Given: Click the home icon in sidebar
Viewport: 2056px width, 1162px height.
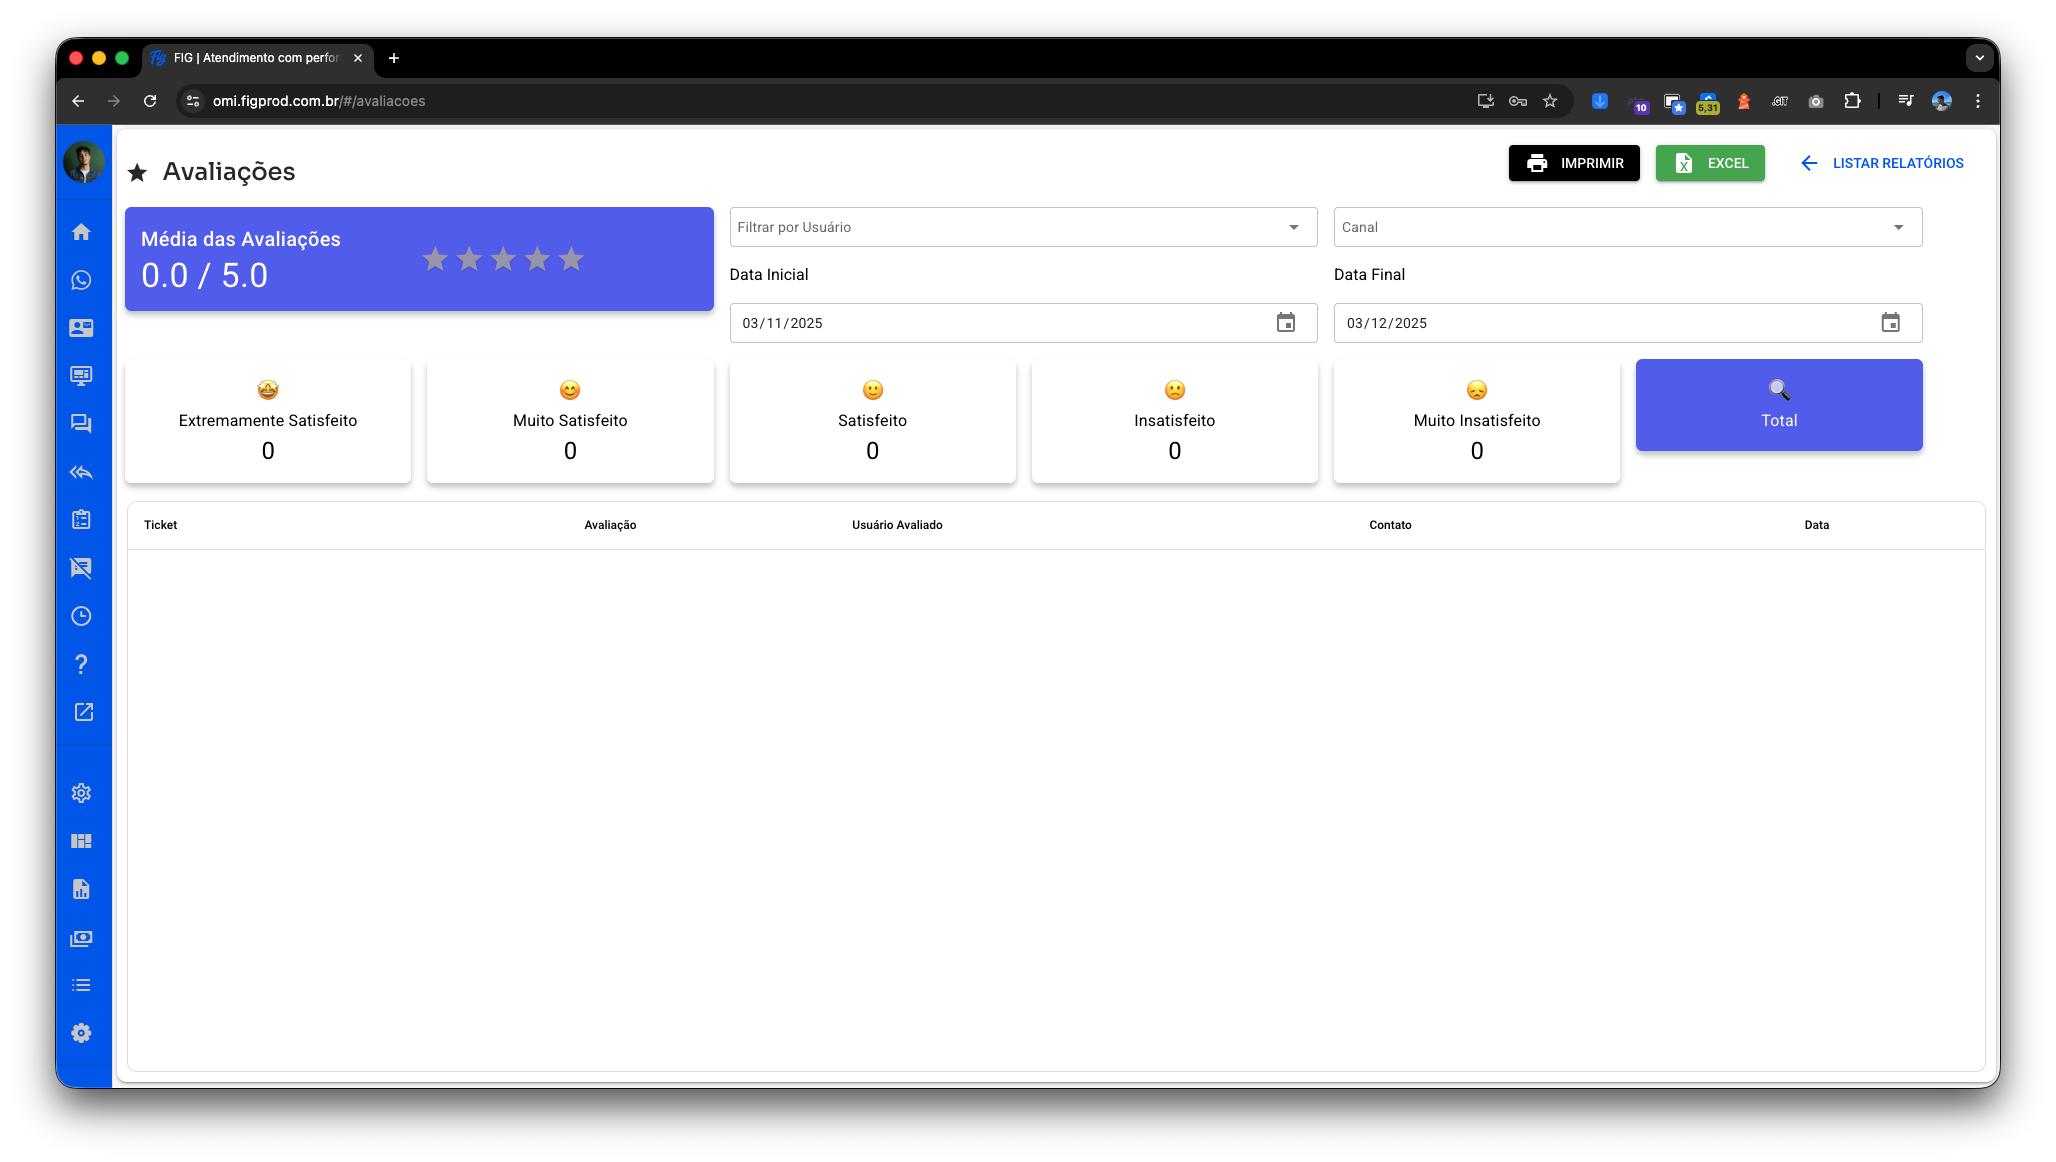Looking at the screenshot, I should coord(81,232).
